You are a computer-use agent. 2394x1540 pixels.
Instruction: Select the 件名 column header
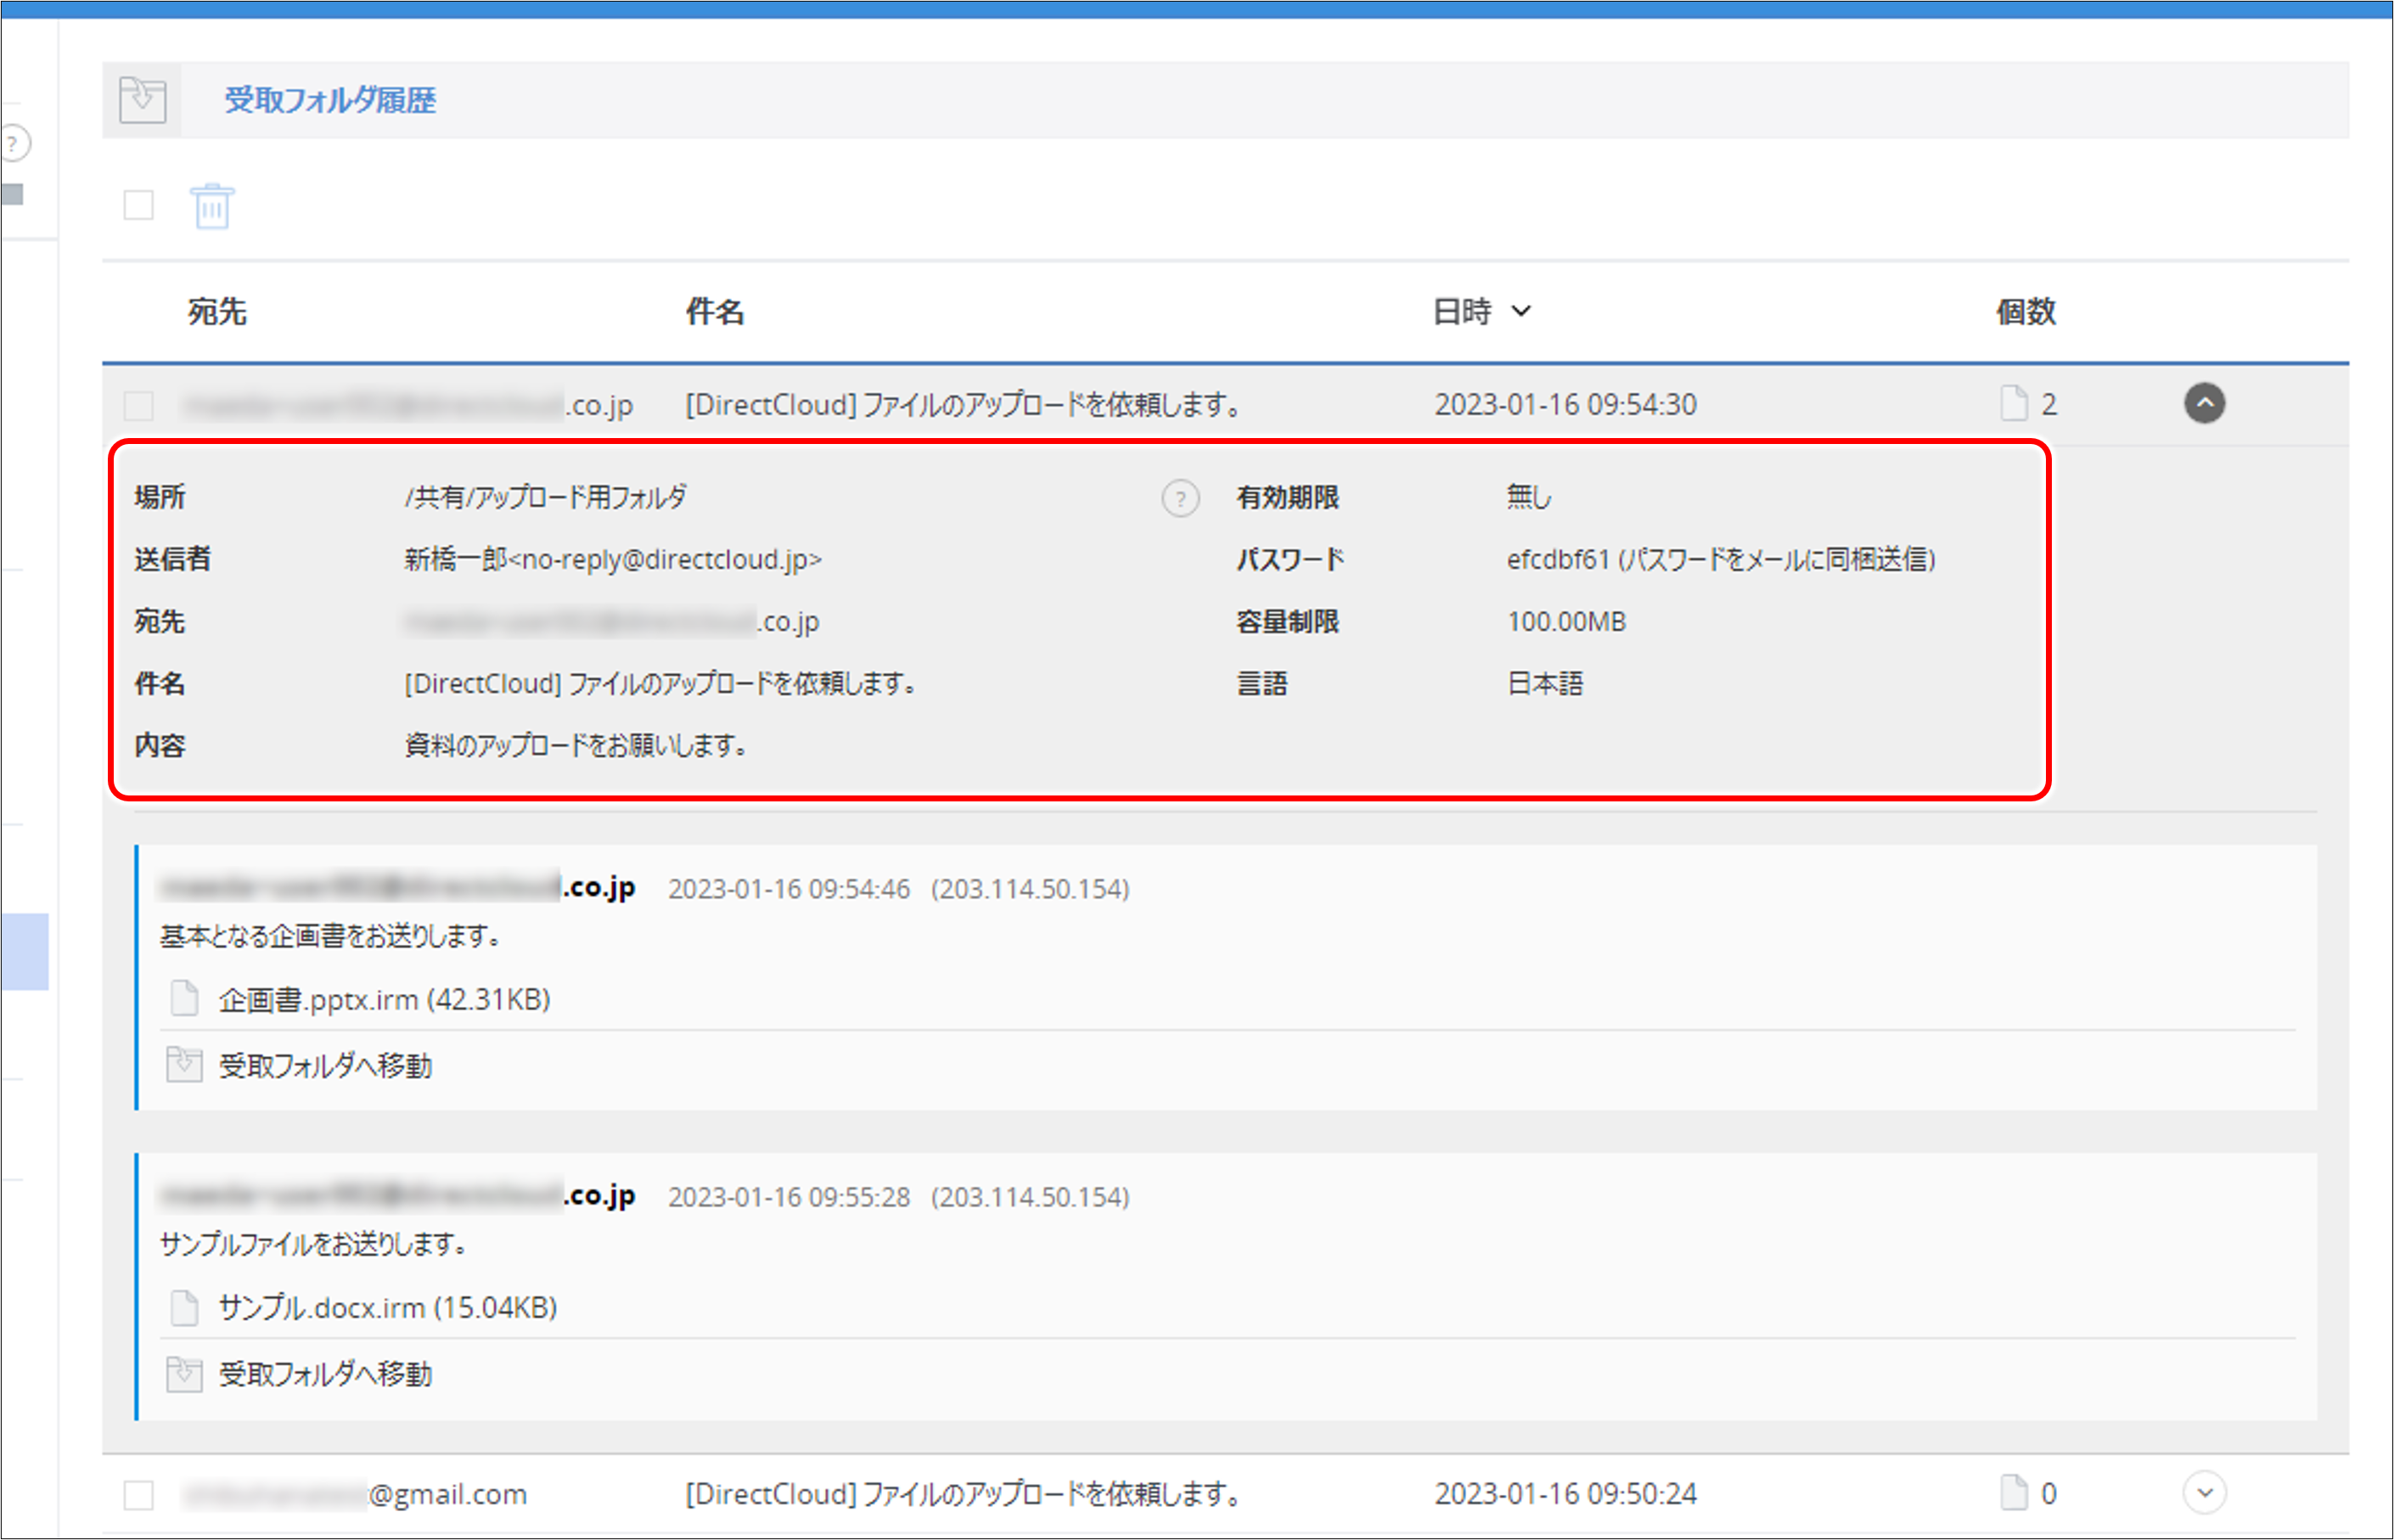(716, 312)
